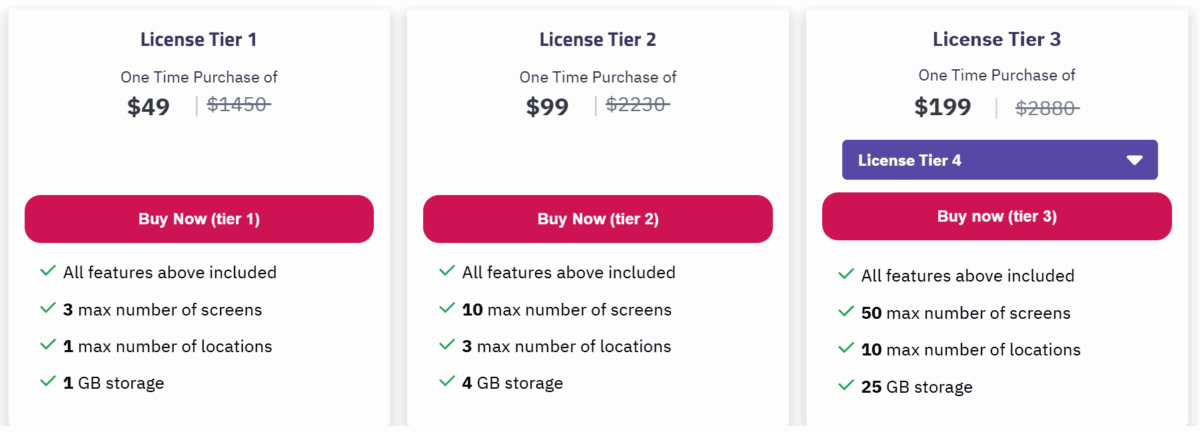Click the License Tier 3 heading
1200x434 pixels.
(x=996, y=40)
